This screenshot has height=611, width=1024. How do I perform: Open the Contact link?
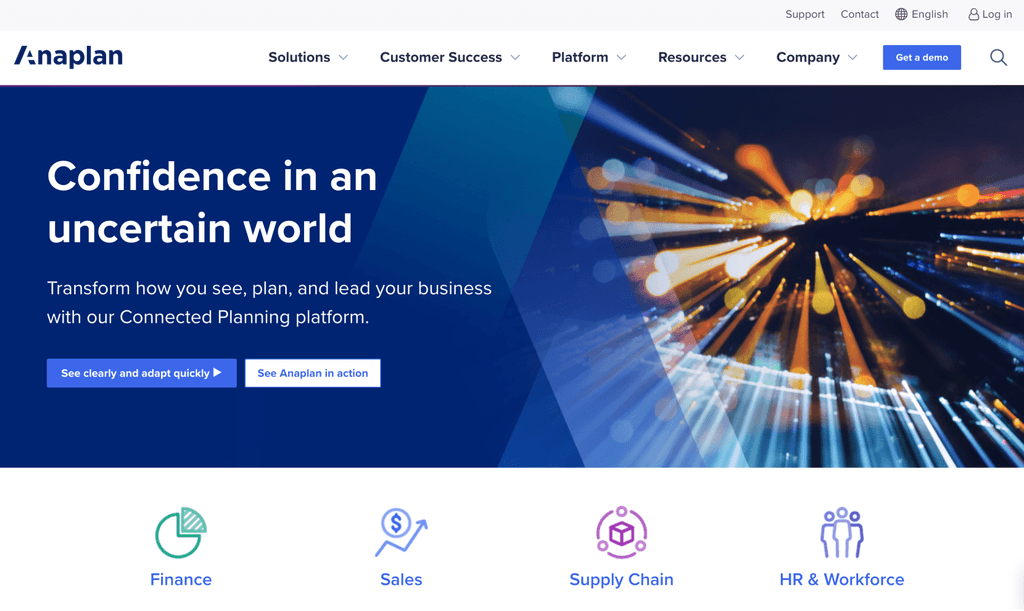859,14
